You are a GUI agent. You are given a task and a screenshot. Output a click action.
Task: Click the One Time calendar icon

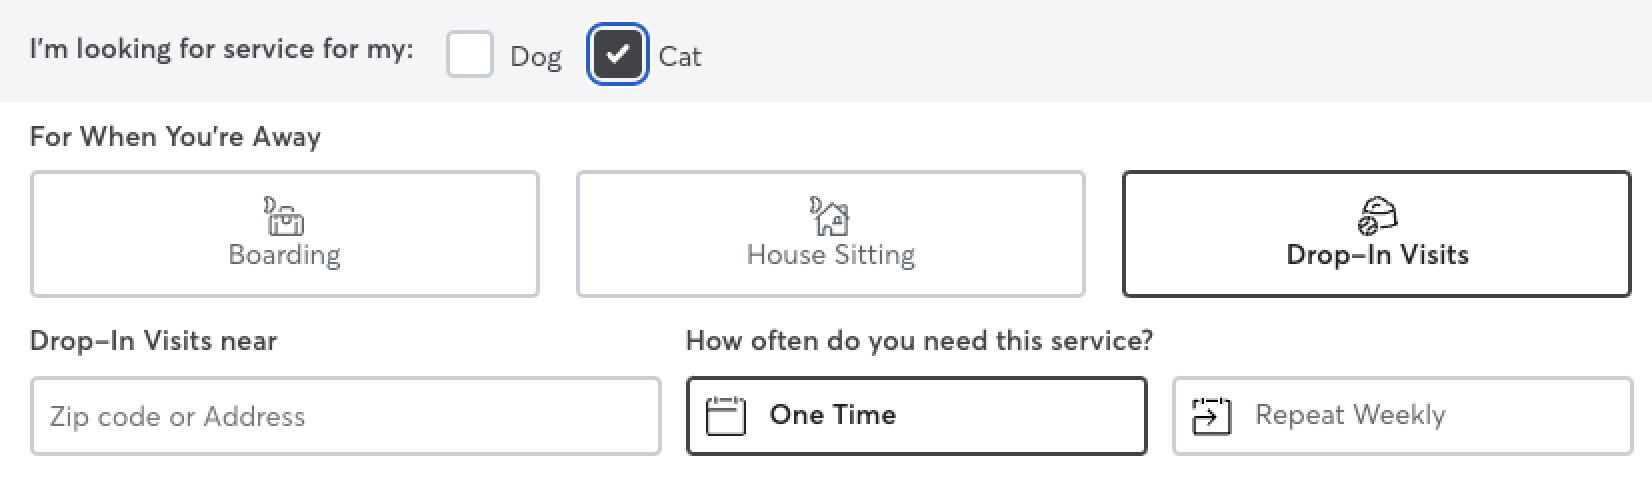(726, 415)
